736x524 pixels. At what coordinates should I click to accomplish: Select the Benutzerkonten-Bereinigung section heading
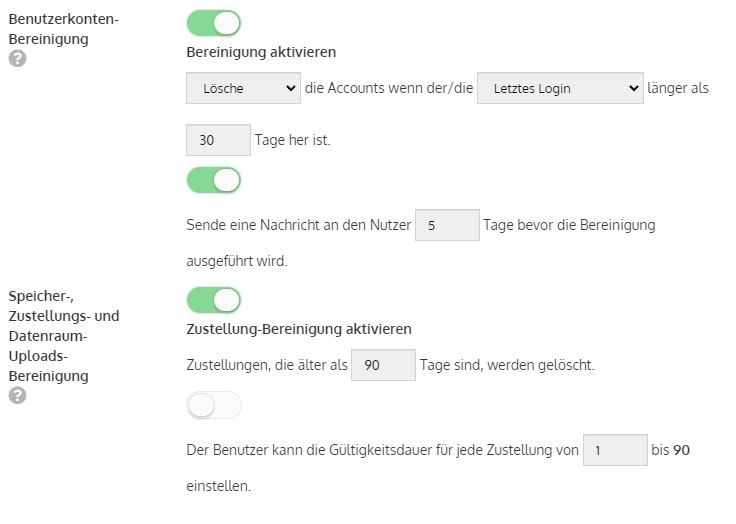(x=64, y=29)
